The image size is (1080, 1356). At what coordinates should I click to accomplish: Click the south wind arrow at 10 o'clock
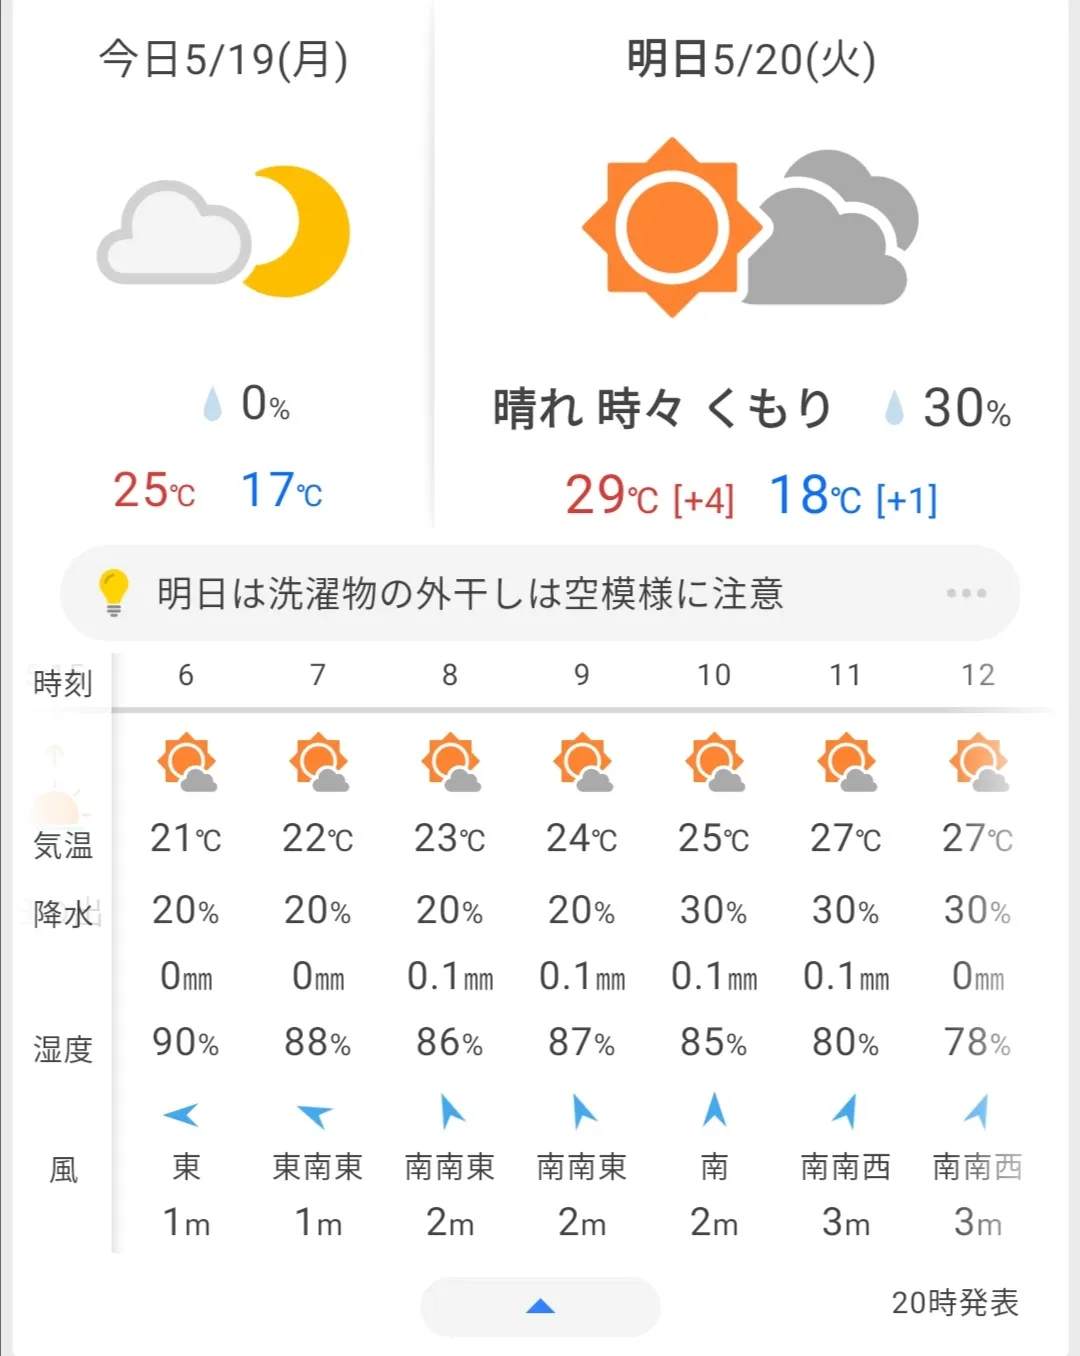coord(714,1110)
